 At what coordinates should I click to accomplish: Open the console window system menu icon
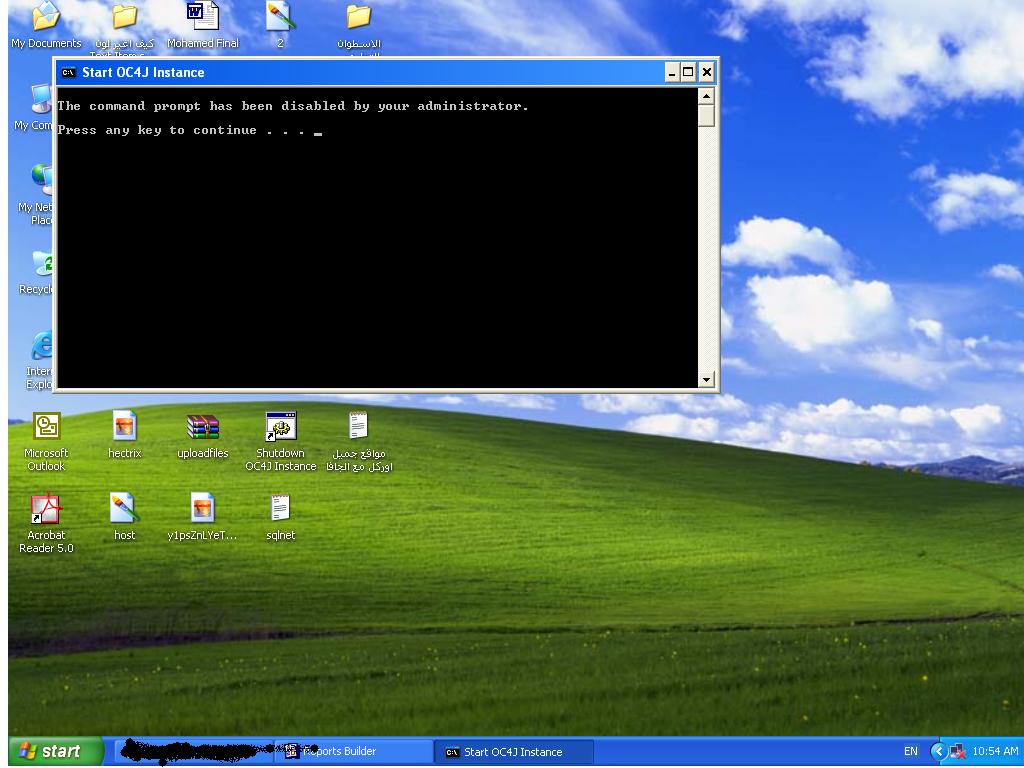[69, 72]
